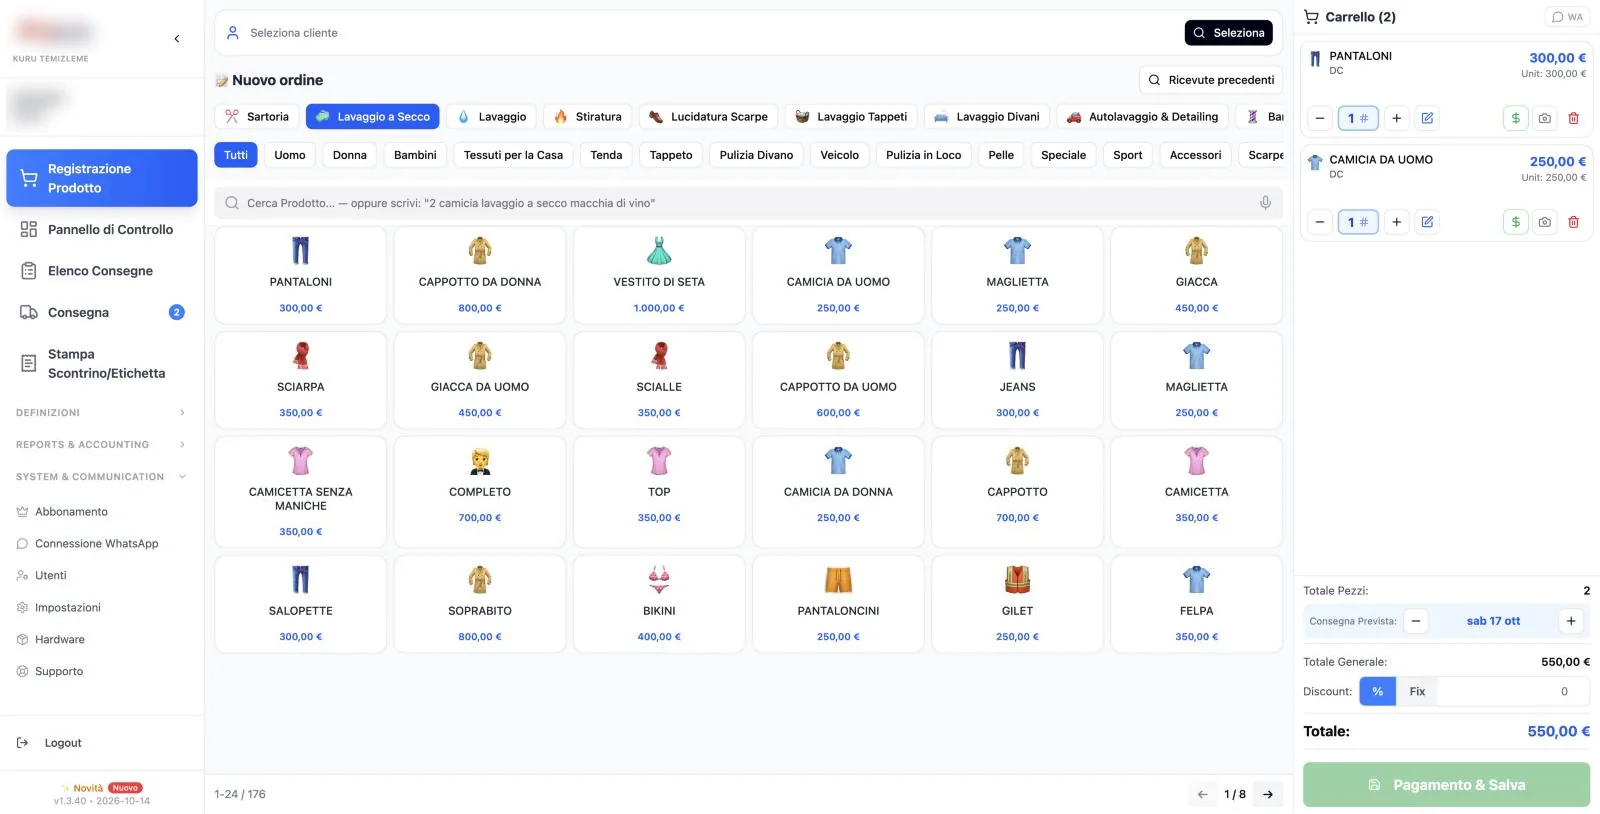The image size is (1600, 814).
Task: Add GILET product card to cart
Action: point(1017,604)
